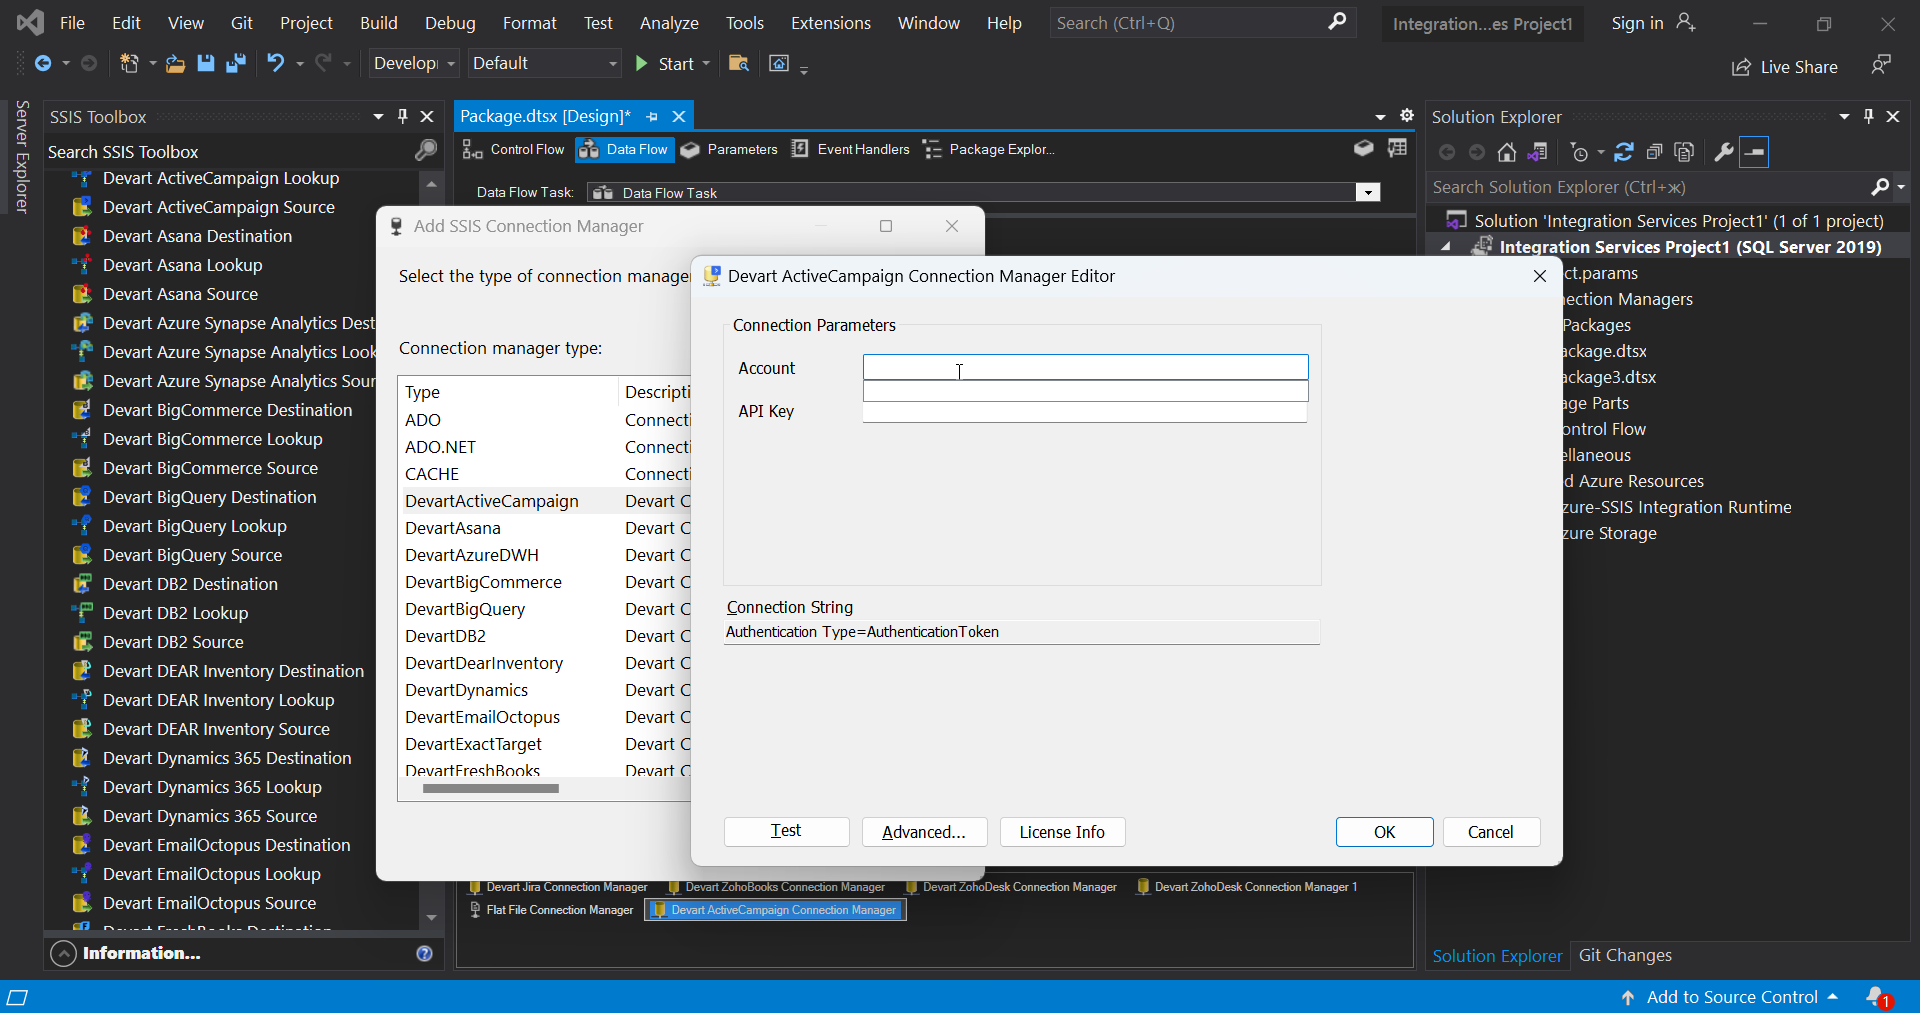The height and width of the screenshot is (1013, 1920).
Task: Collapse the Integration Services Project1 node
Action: click(1447, 246)
